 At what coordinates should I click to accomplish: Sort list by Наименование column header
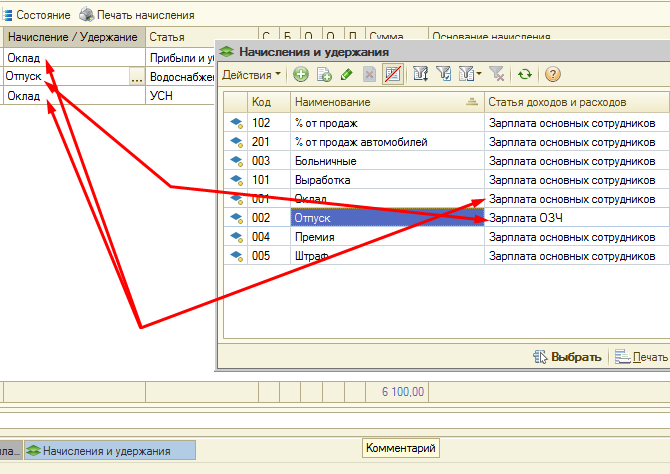click(x=380, y=102)
